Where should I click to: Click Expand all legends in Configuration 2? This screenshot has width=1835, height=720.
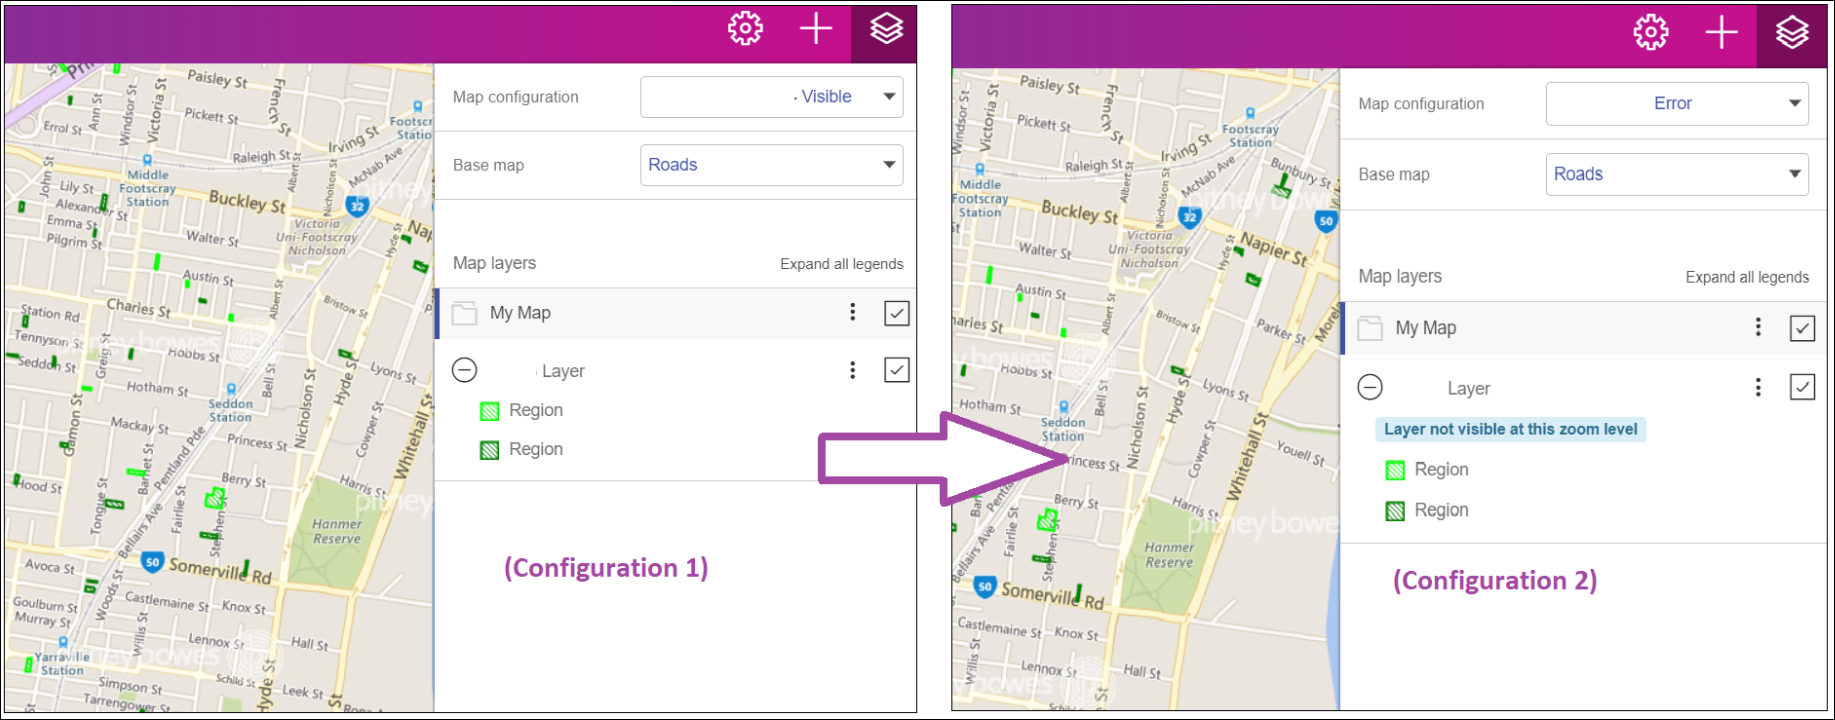[x=1747, y=277]
